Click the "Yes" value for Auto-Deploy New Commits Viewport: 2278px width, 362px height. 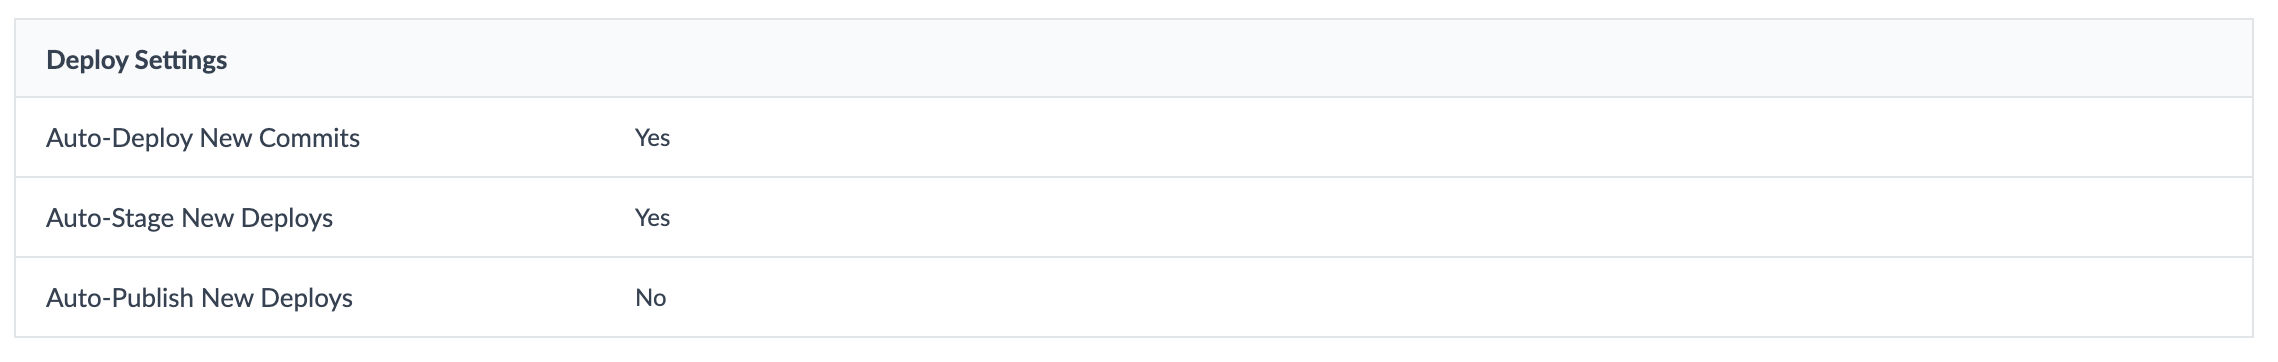pyautogui.click(x=652, y=138)
